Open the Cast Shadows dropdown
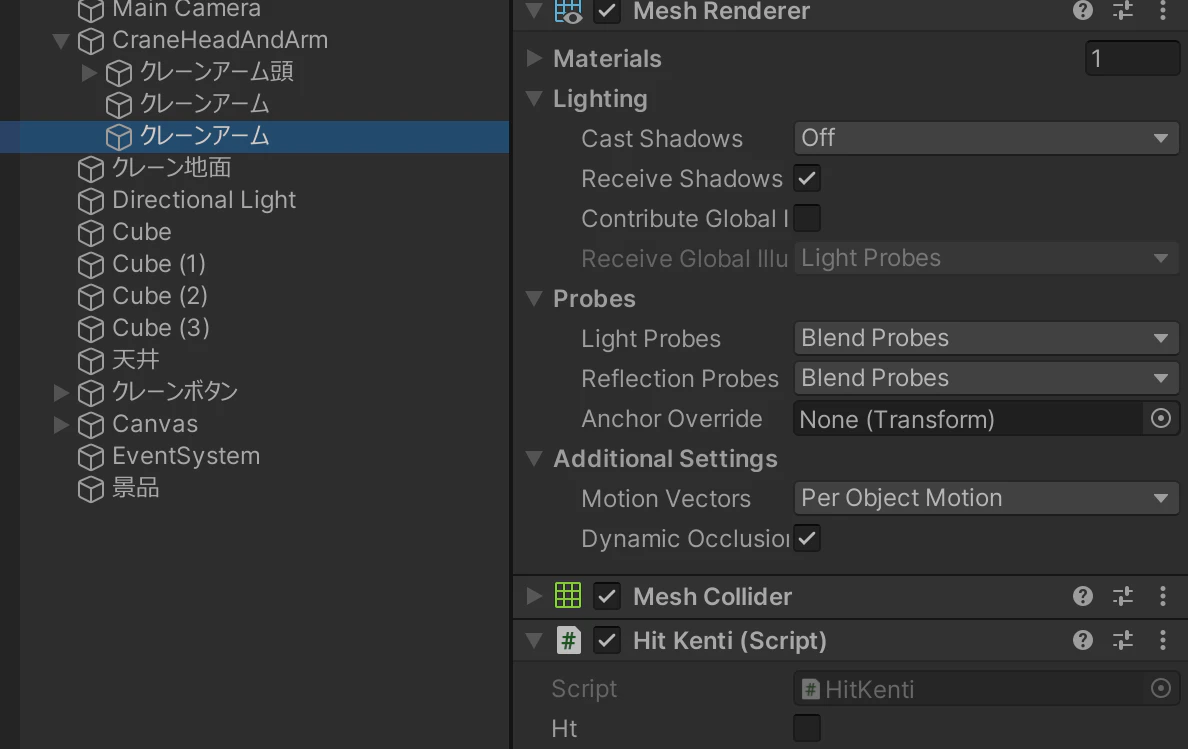This screenshot has height=749, width=1188. coord(986,138)
